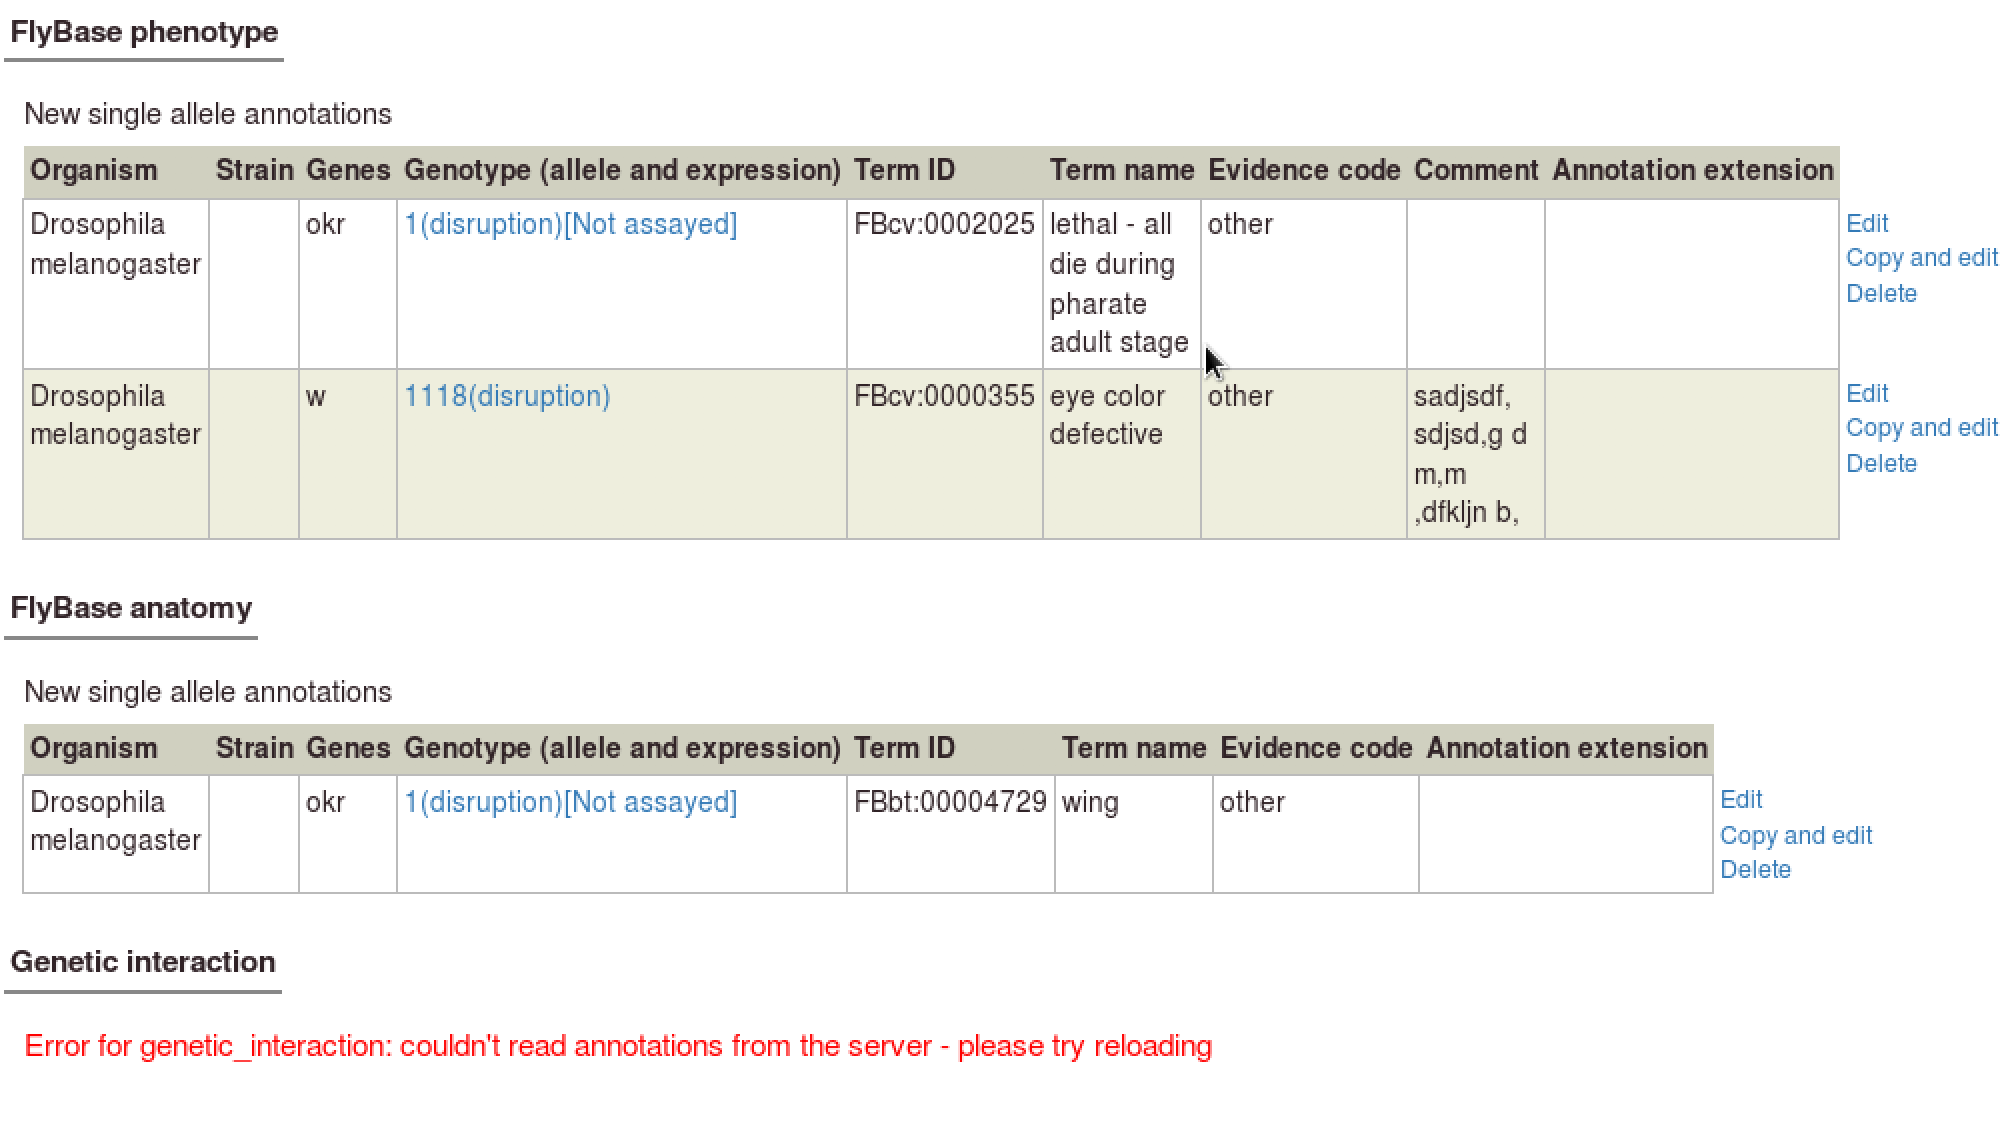Open the 1118(disruption) genotype link
Viewport: 2012px width, 1130px height.
[x=507, y=396]
